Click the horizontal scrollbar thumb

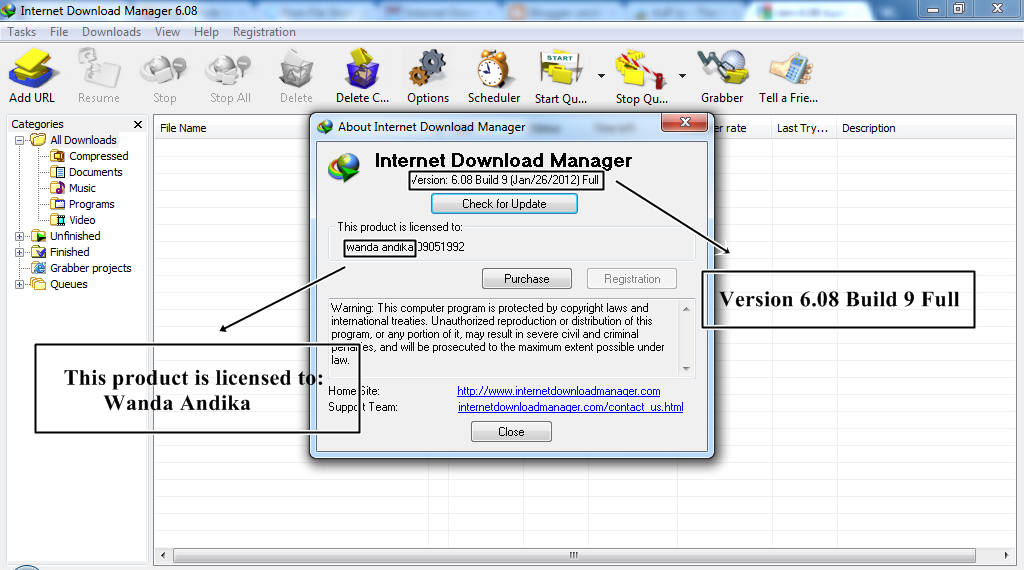click(574, 556)
